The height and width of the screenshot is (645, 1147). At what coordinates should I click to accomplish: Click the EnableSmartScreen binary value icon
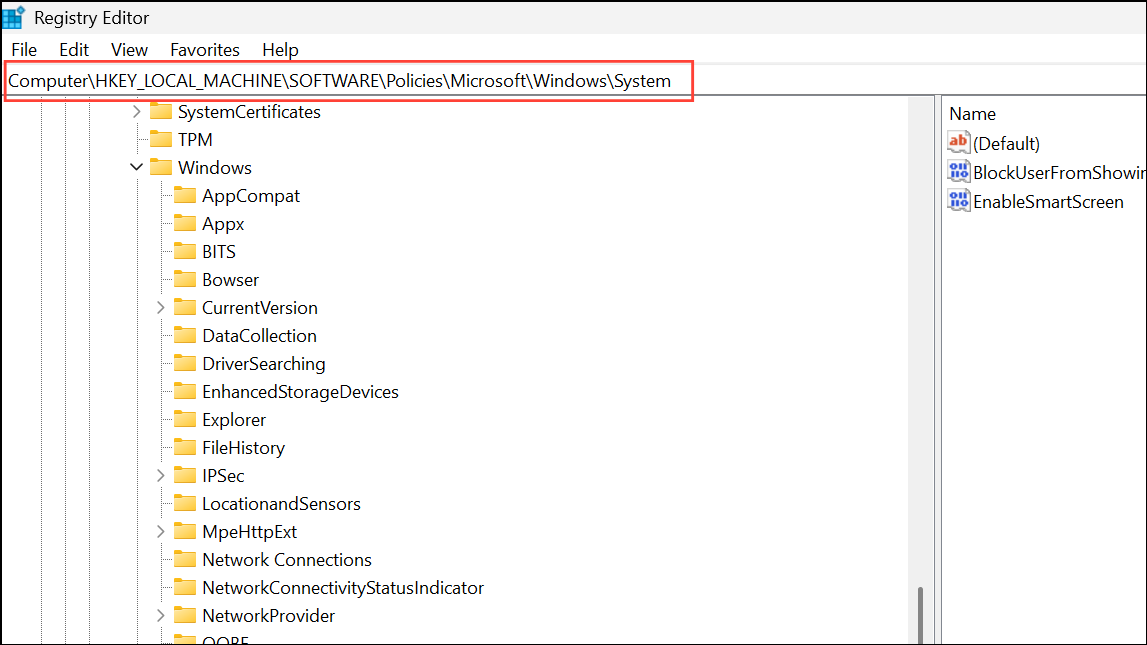[959, 201]
